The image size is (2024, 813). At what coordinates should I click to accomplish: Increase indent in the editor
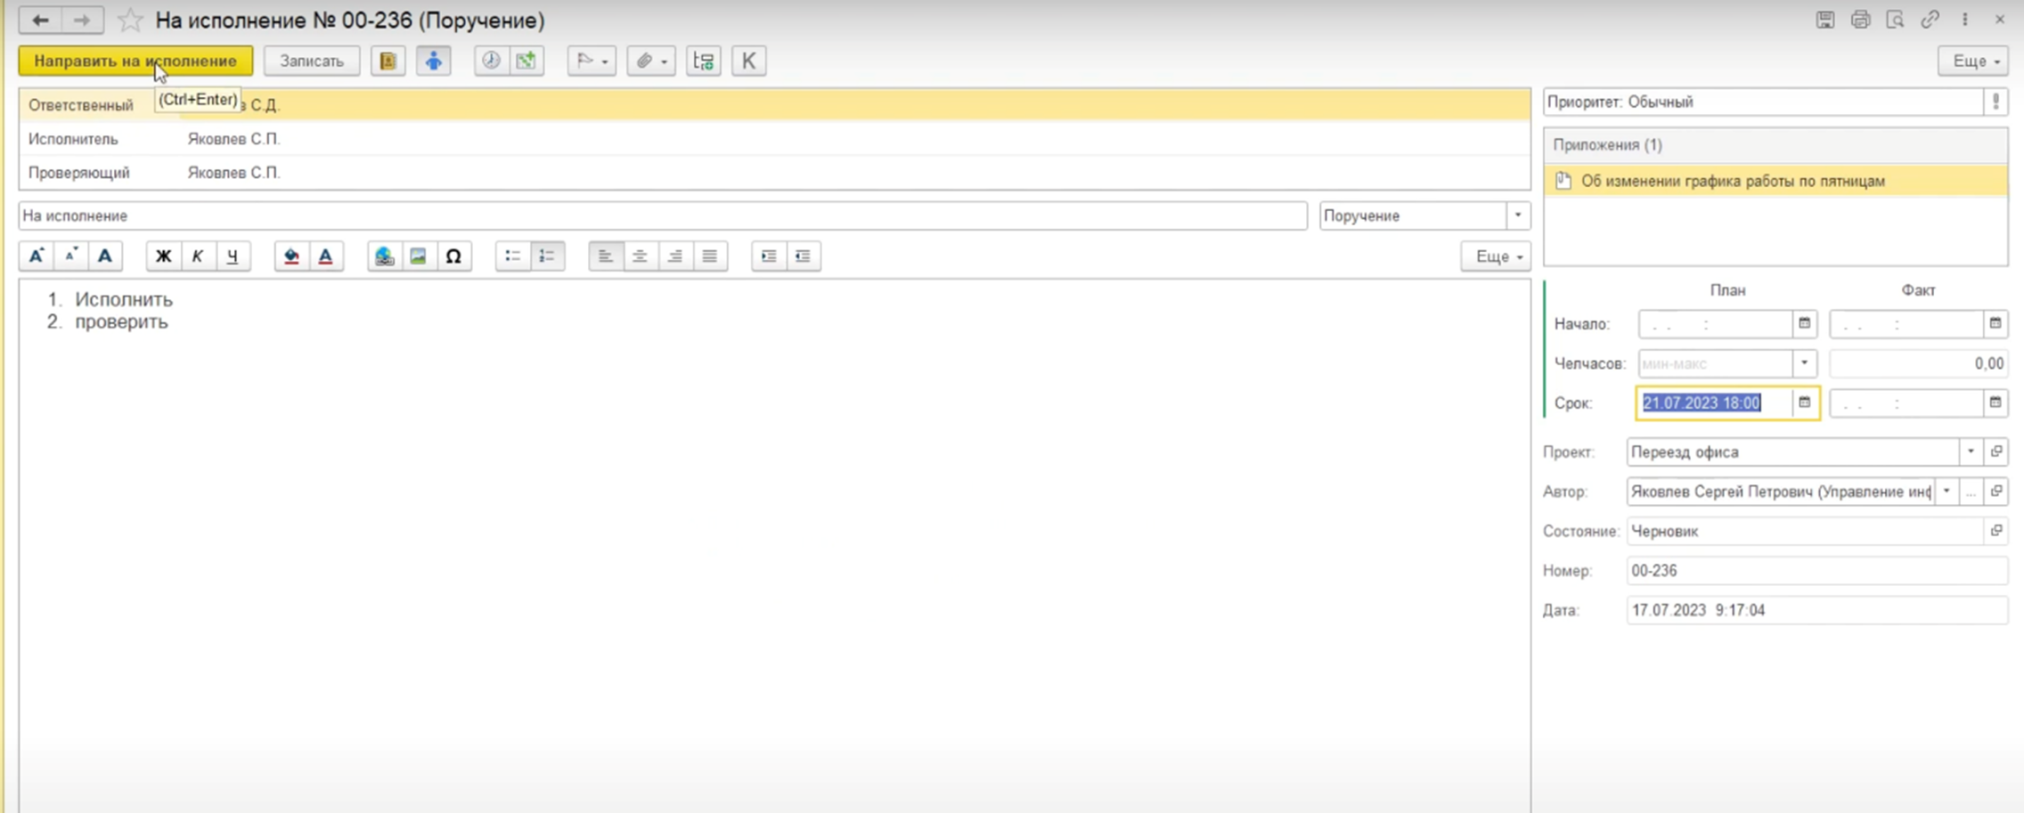[x=768, y=256]
